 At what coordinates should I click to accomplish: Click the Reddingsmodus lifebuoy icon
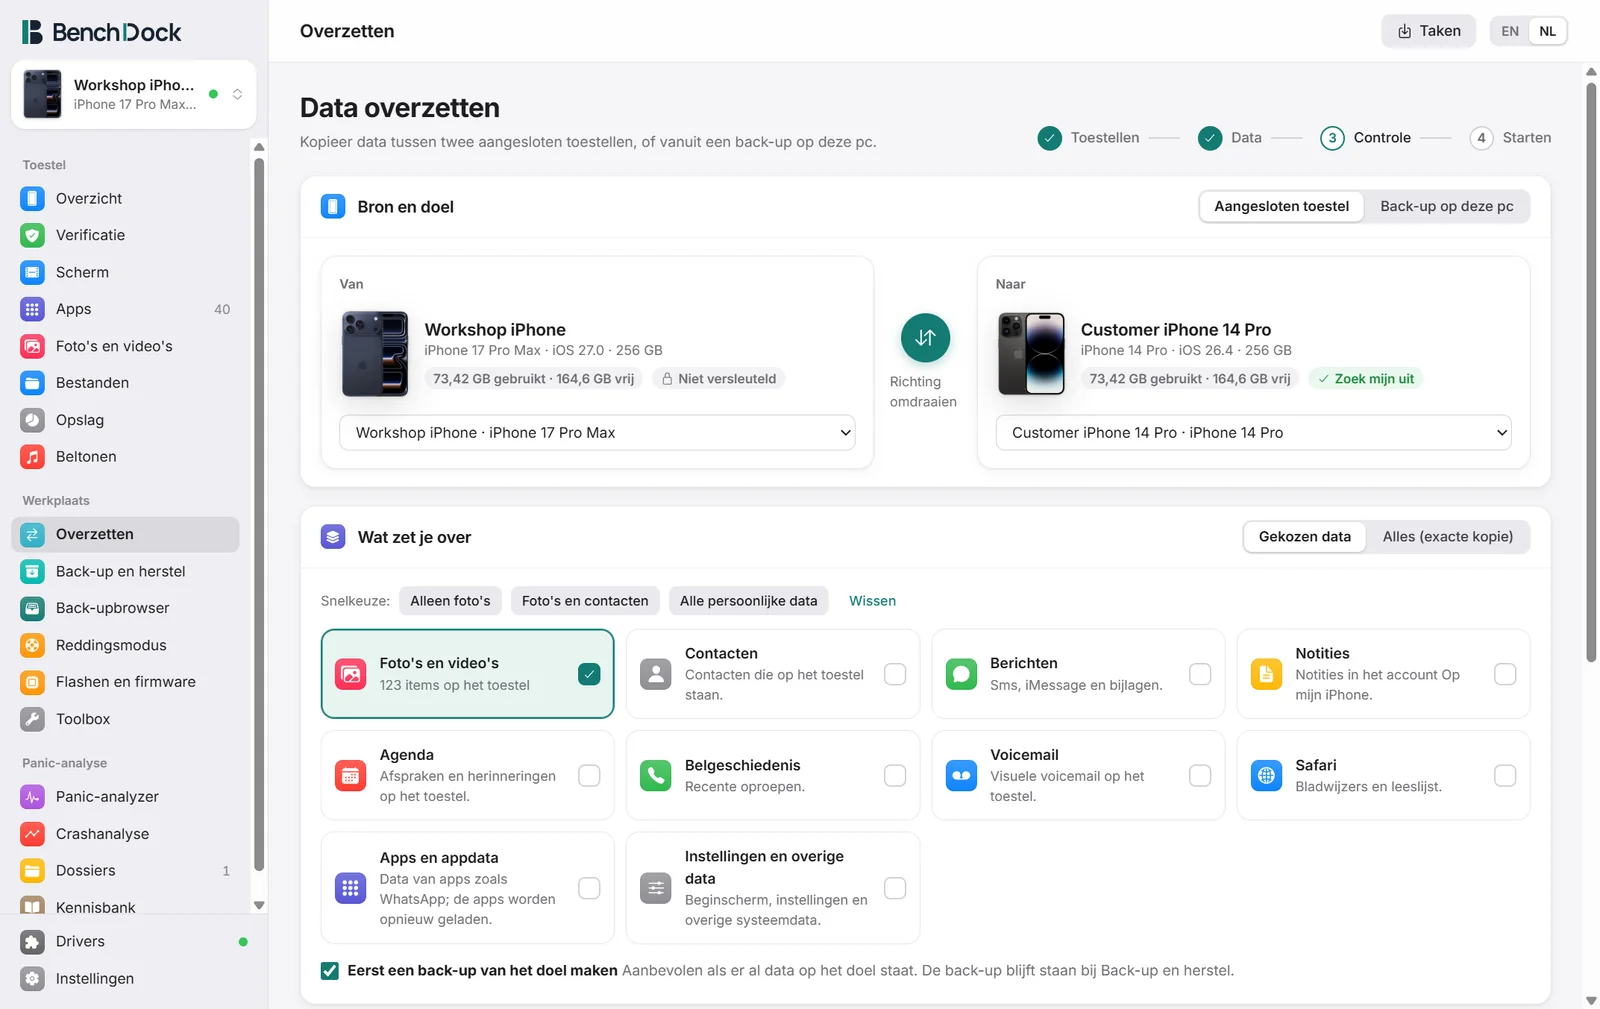point(33,645)
